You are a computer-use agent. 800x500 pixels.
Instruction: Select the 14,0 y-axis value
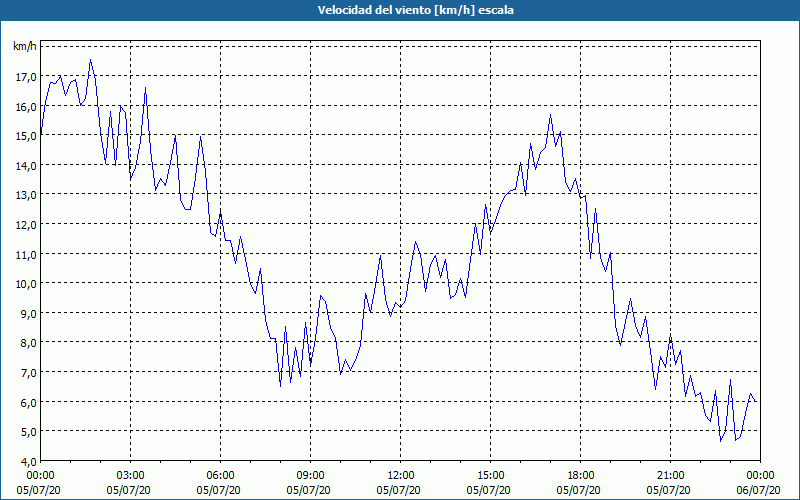click(26, 165)
